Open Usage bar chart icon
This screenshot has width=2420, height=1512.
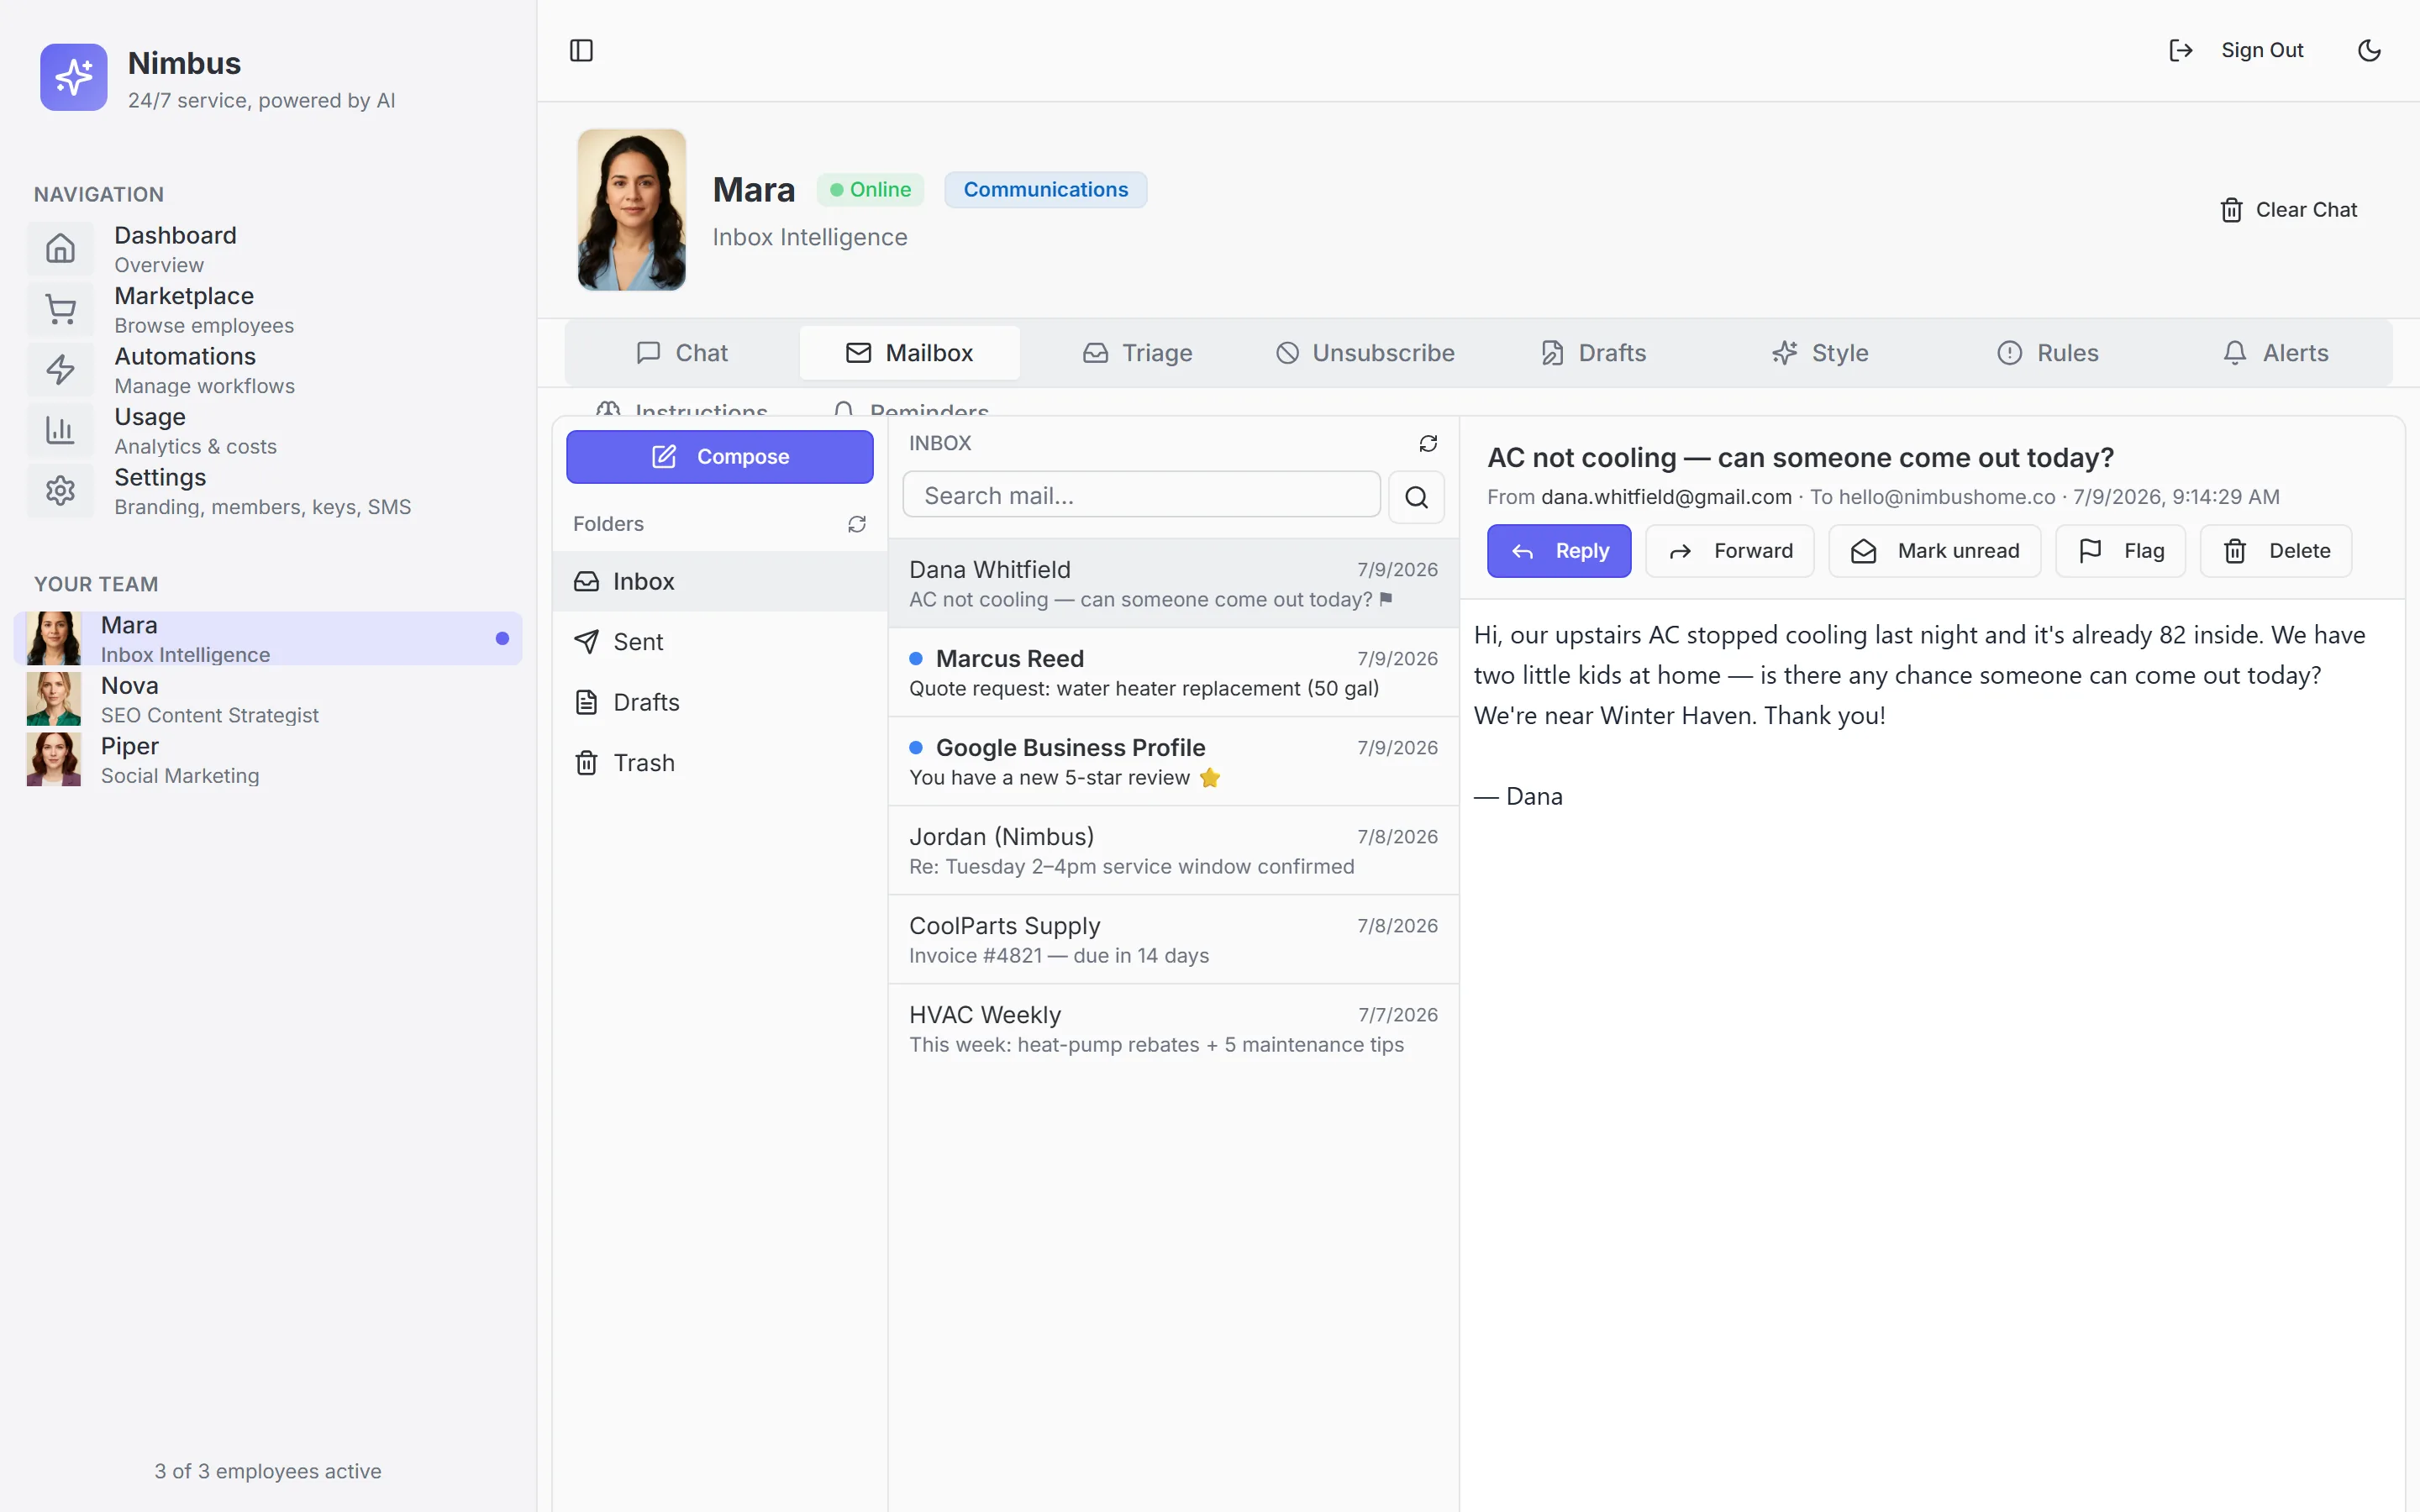coord(61,430)
